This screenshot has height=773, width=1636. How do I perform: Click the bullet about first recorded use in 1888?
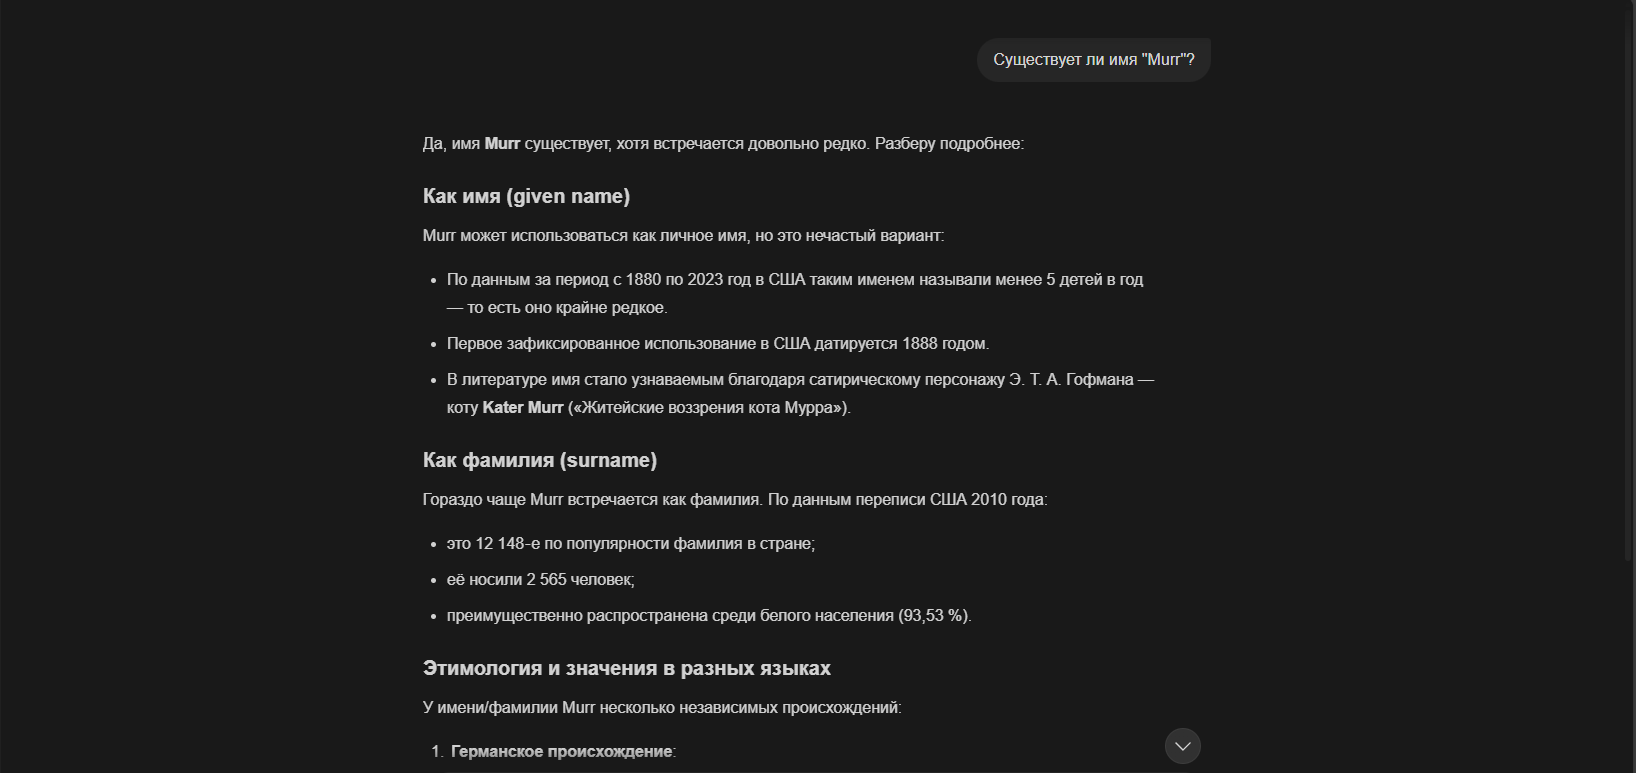coord(717,344)
